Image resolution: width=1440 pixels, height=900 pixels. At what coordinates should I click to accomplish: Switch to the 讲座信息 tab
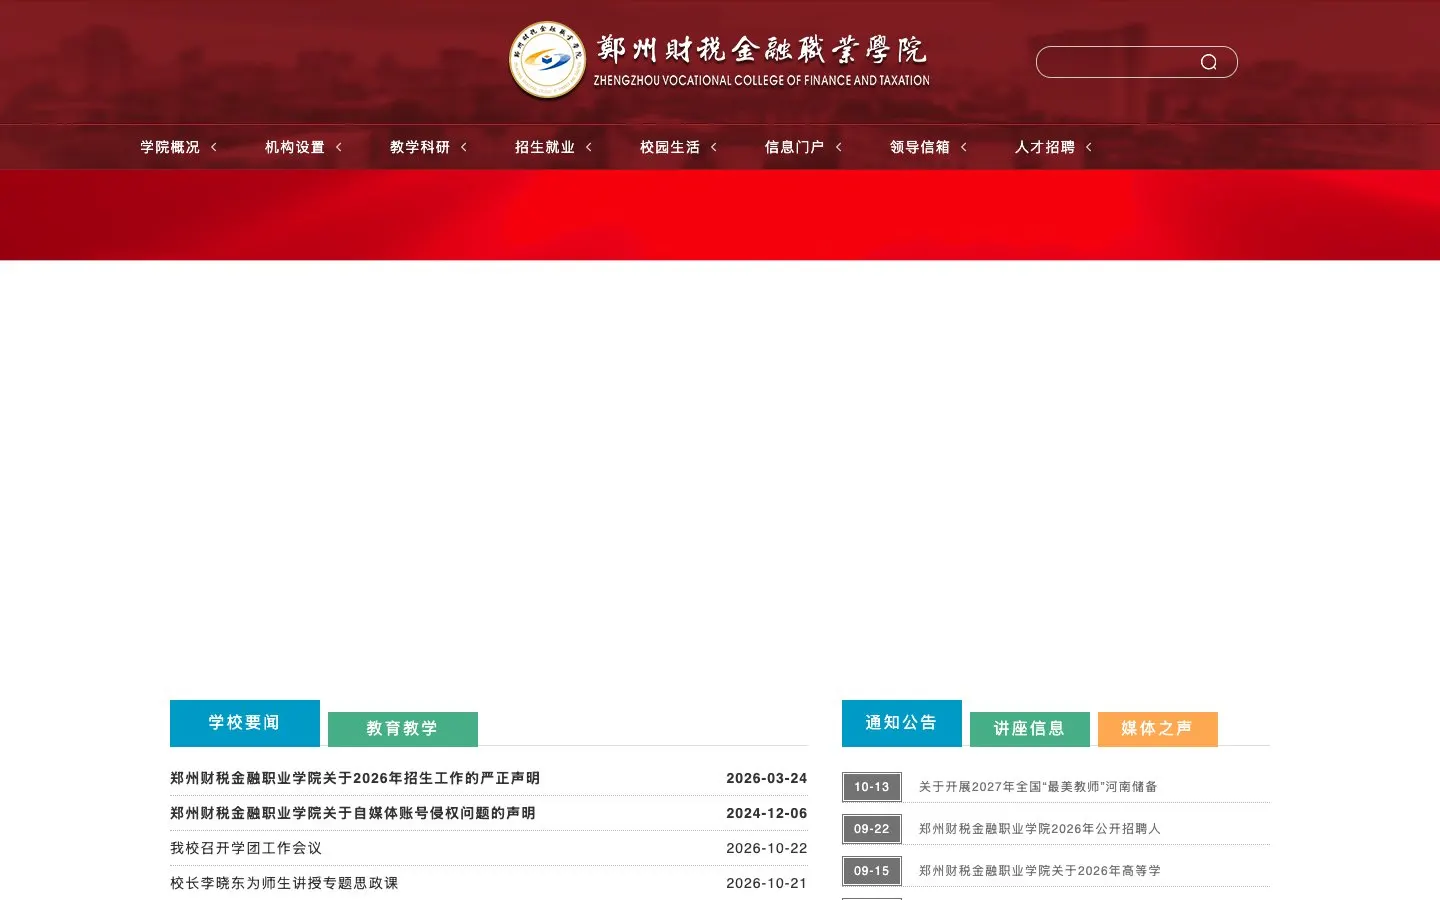point(1030,729)
